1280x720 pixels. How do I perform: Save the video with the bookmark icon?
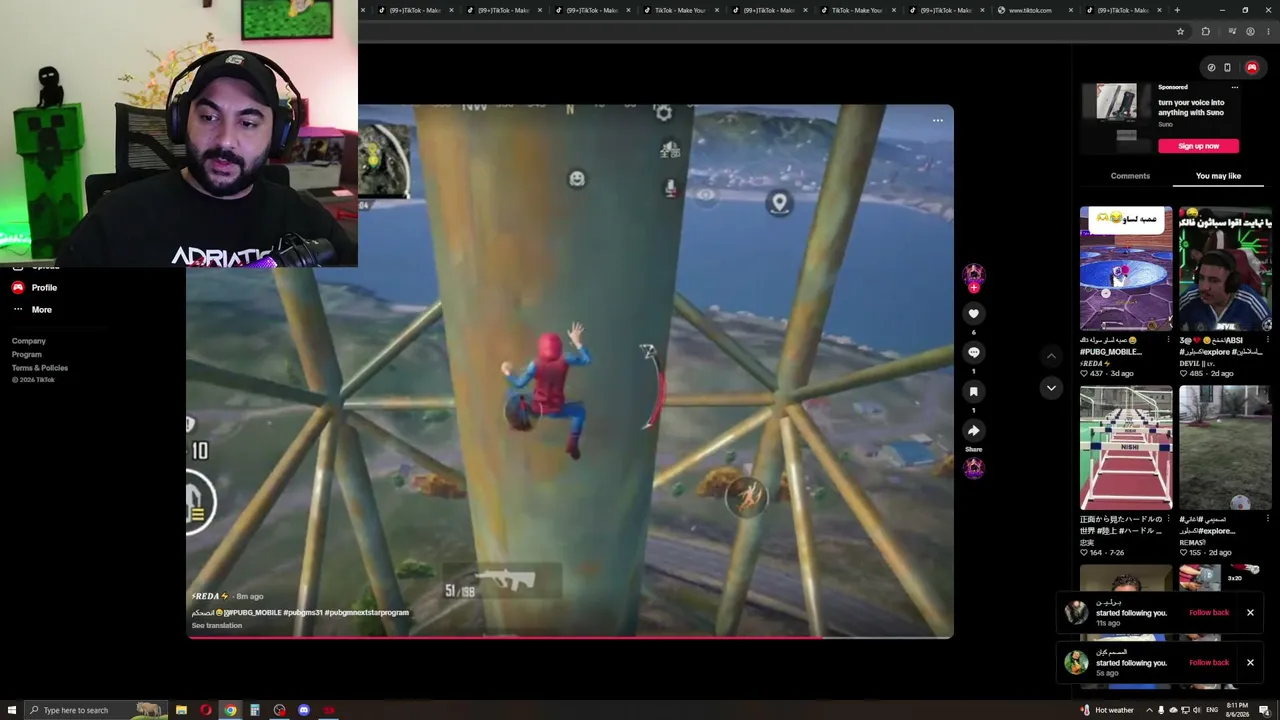(973, 392)
